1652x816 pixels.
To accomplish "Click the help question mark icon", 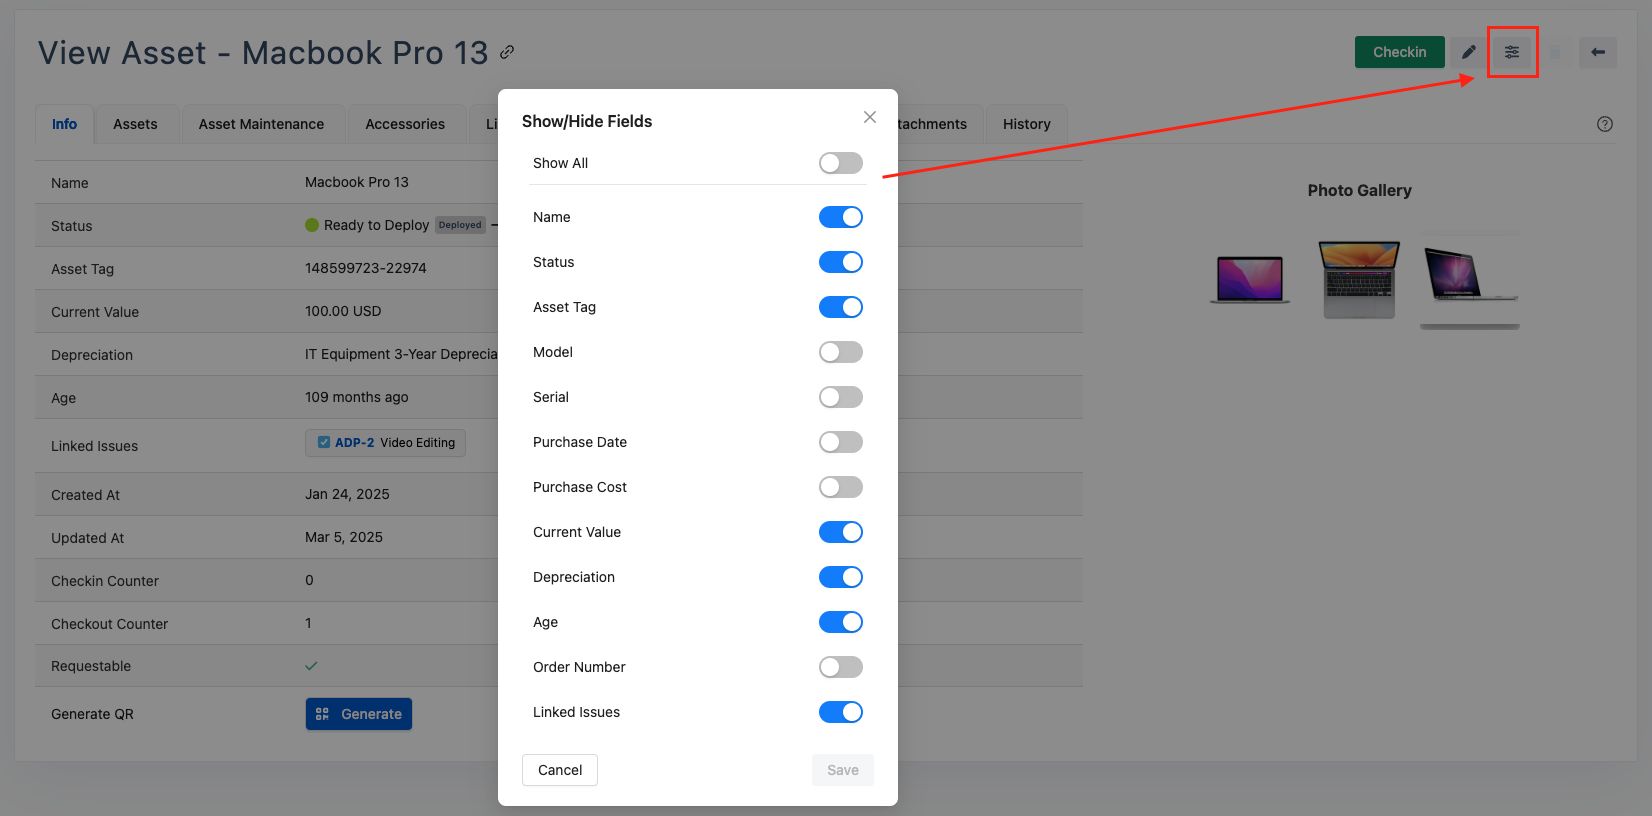I will point(1605,124).
